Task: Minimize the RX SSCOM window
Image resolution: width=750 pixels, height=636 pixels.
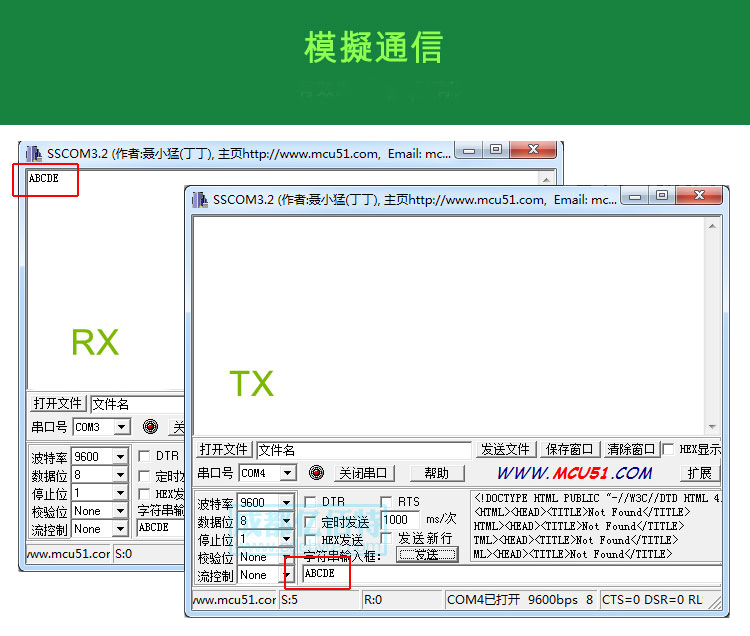Action: 469,150
